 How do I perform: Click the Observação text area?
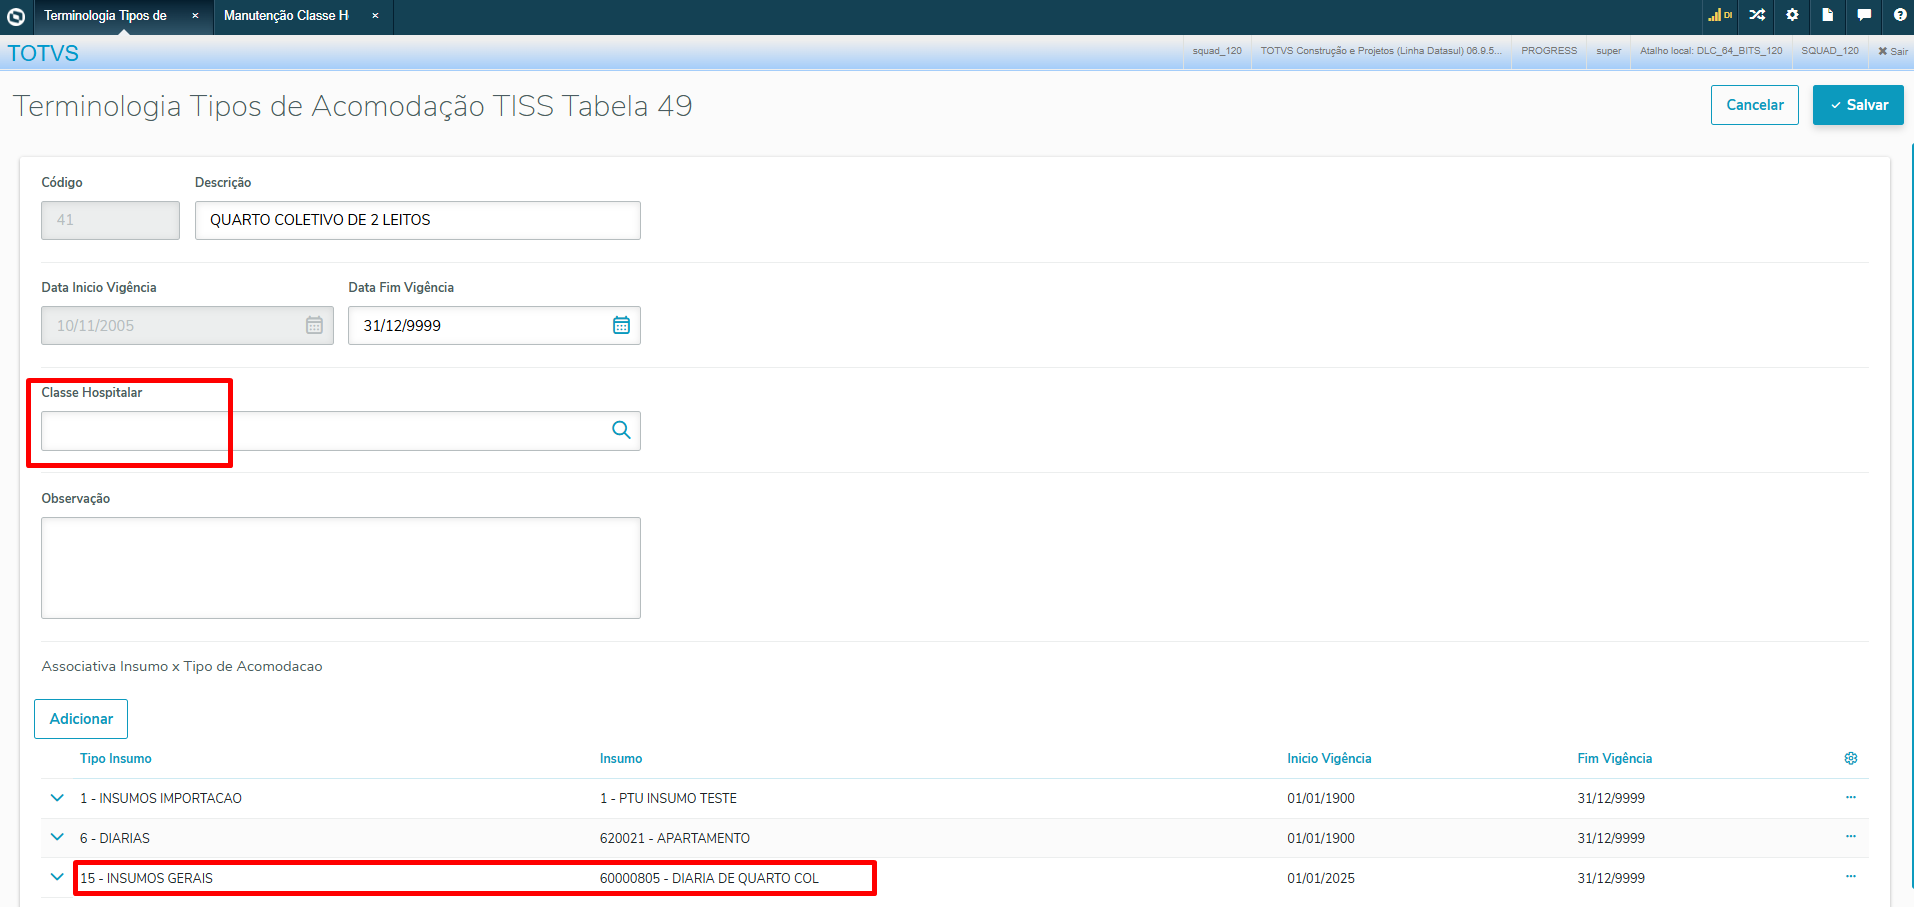(341, 568)
